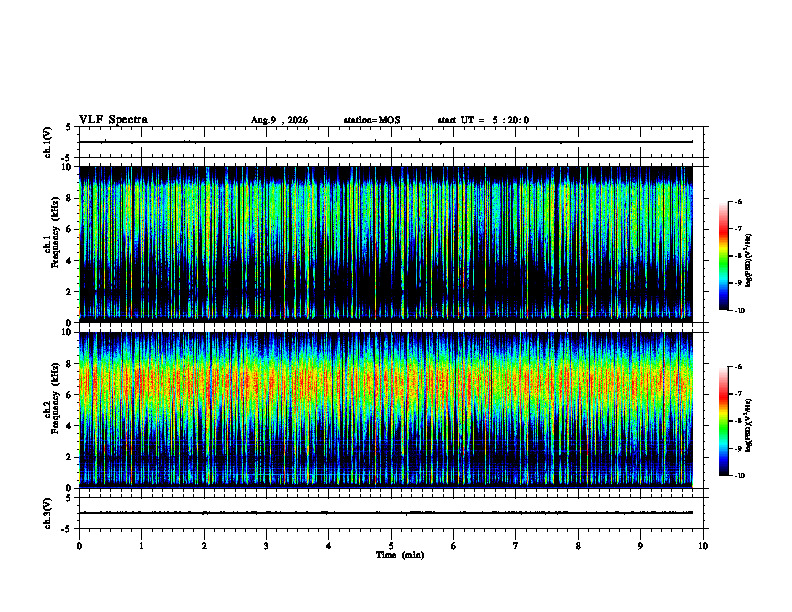This screenshot has width=792, height=612.
Task: Click the "-10" label on ch.2 colorbar
Action: (739, 476)
